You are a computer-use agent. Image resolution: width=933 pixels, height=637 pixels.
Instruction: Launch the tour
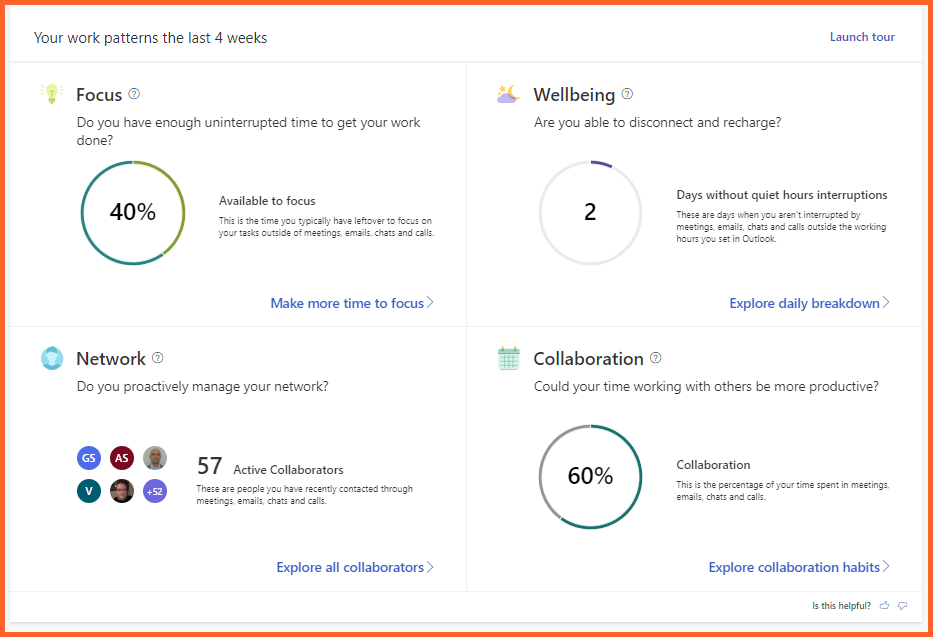861,37
